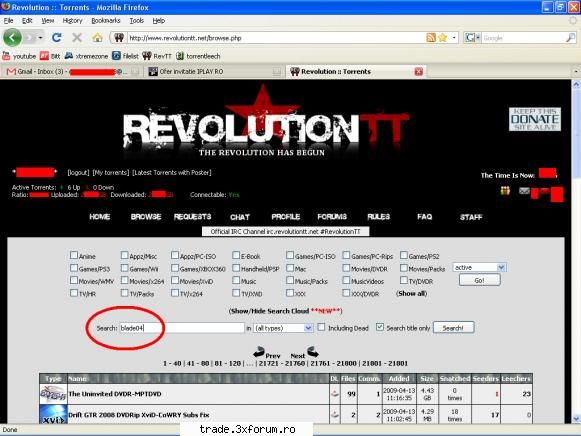
Task: Click the Next page arrow icon
Action: (x=313, y=351)
